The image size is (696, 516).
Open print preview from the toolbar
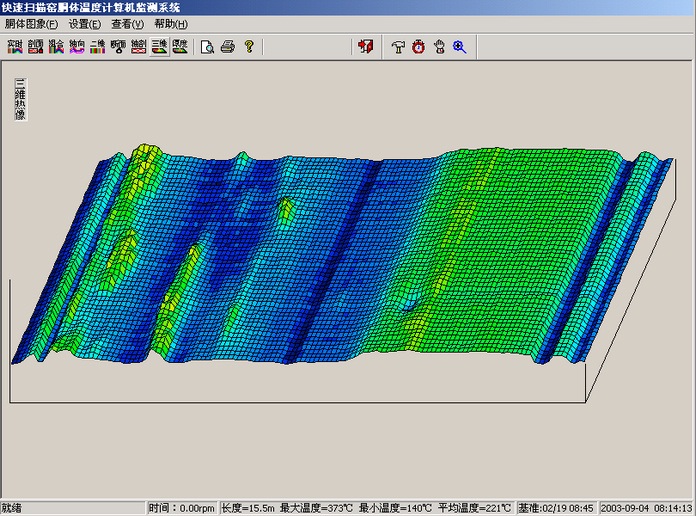(x=208, y=46)
